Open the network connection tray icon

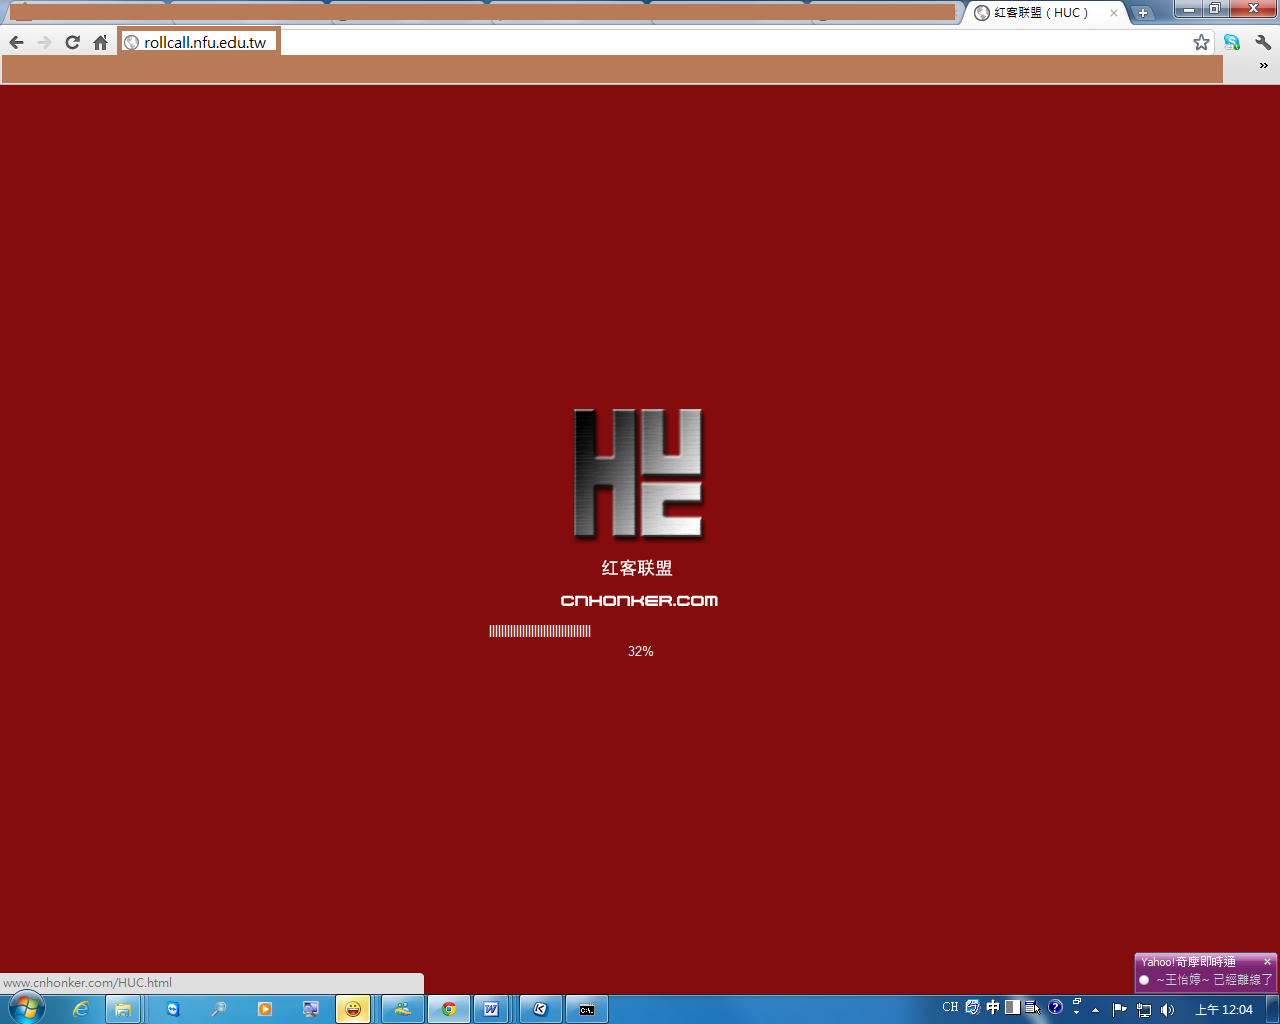click(1144, 1009)
